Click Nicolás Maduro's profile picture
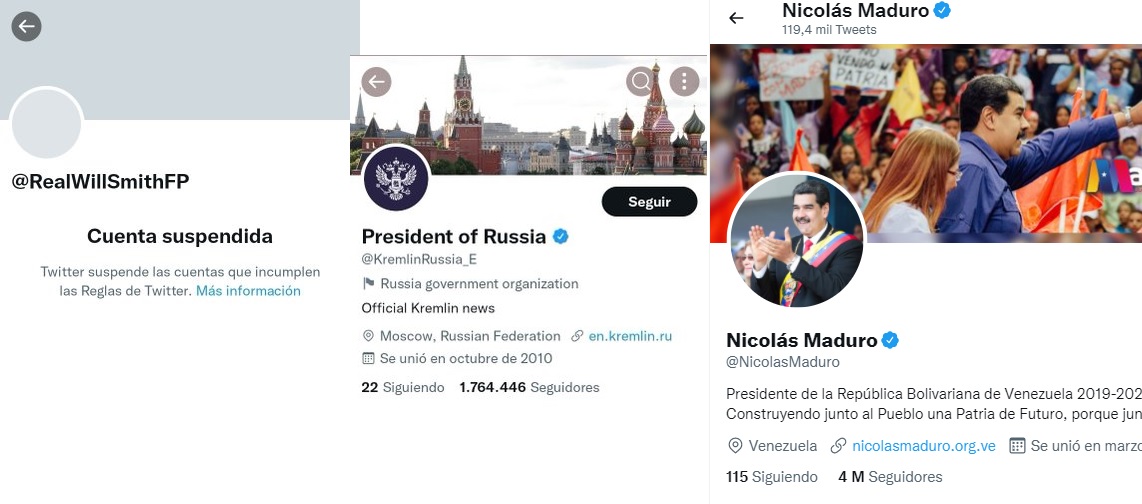 [x=796, y=239]
